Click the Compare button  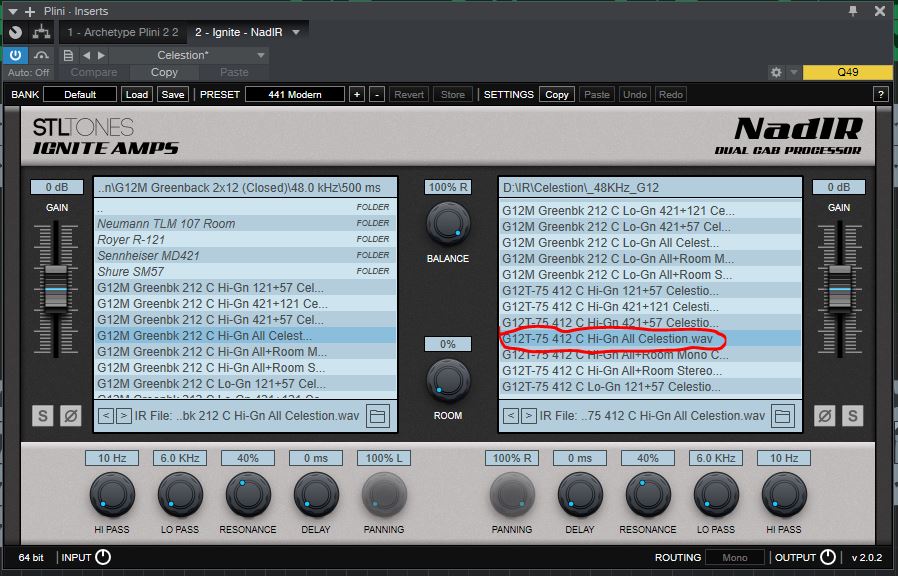pos(94,73)
